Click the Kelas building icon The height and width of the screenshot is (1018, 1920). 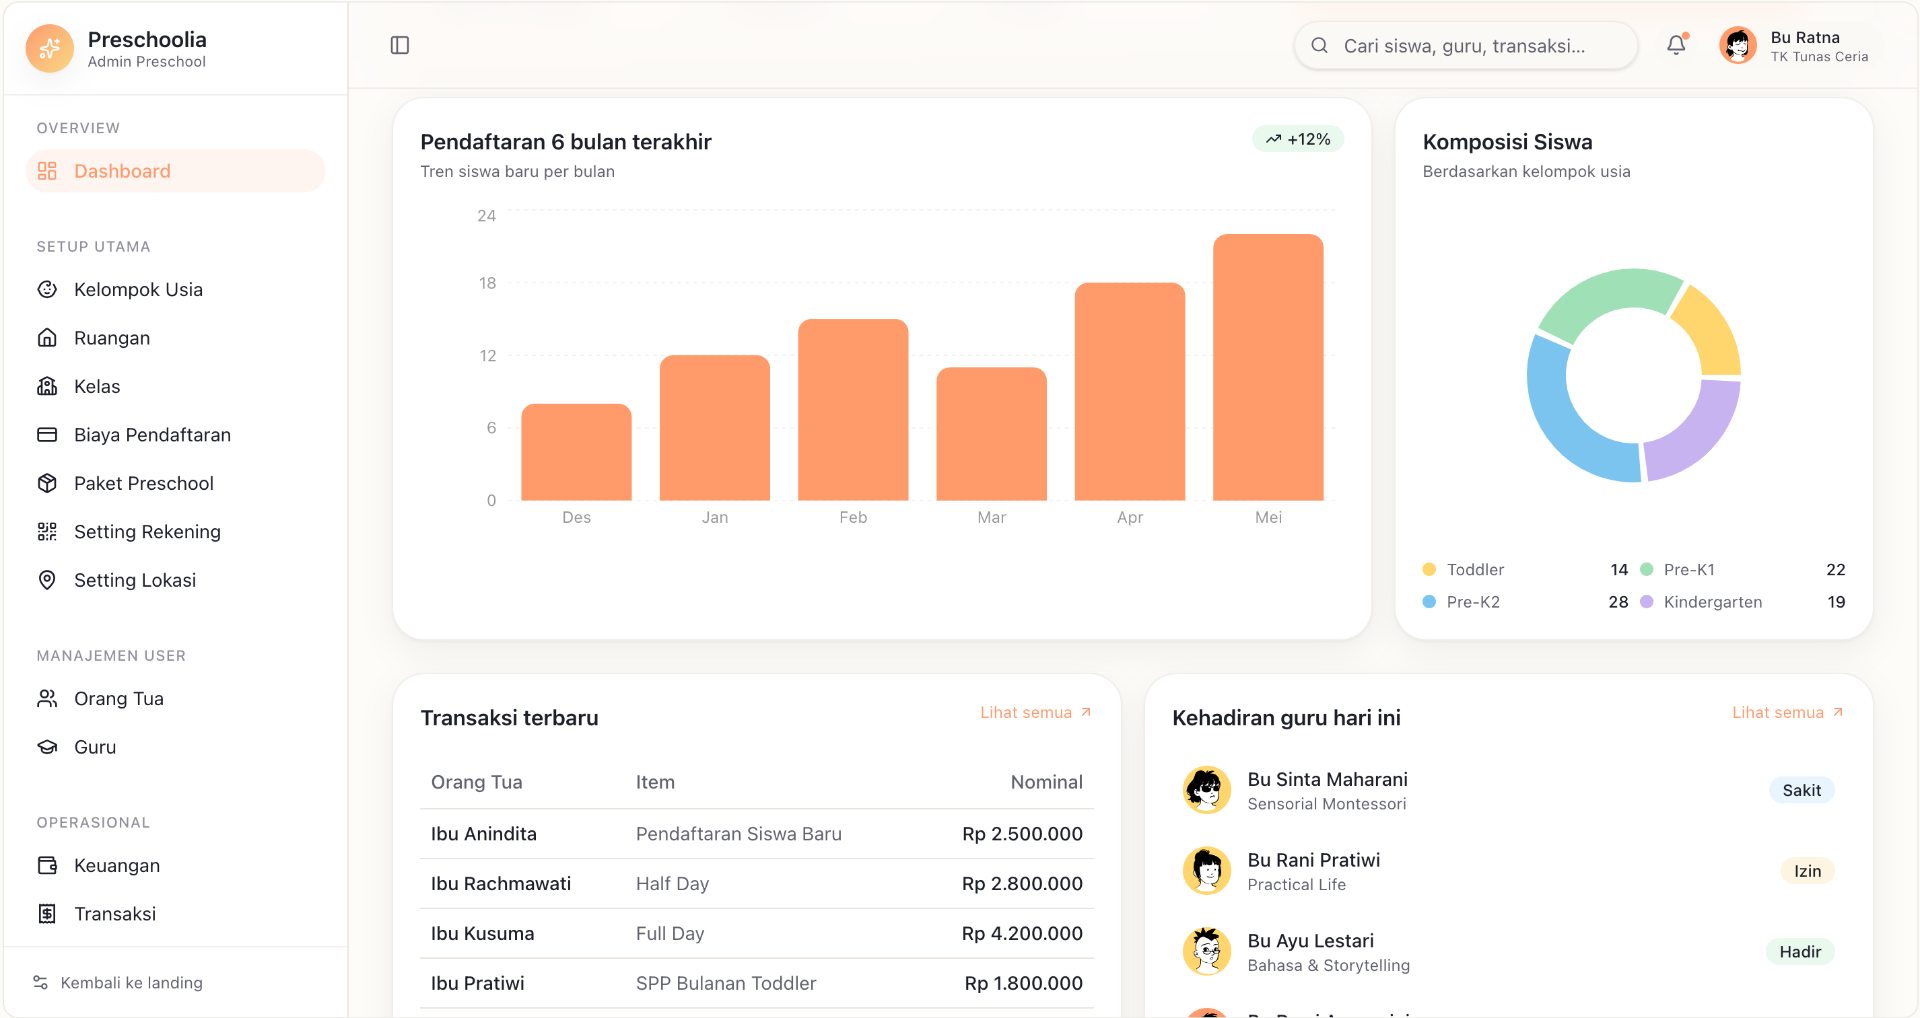(47, 386)
